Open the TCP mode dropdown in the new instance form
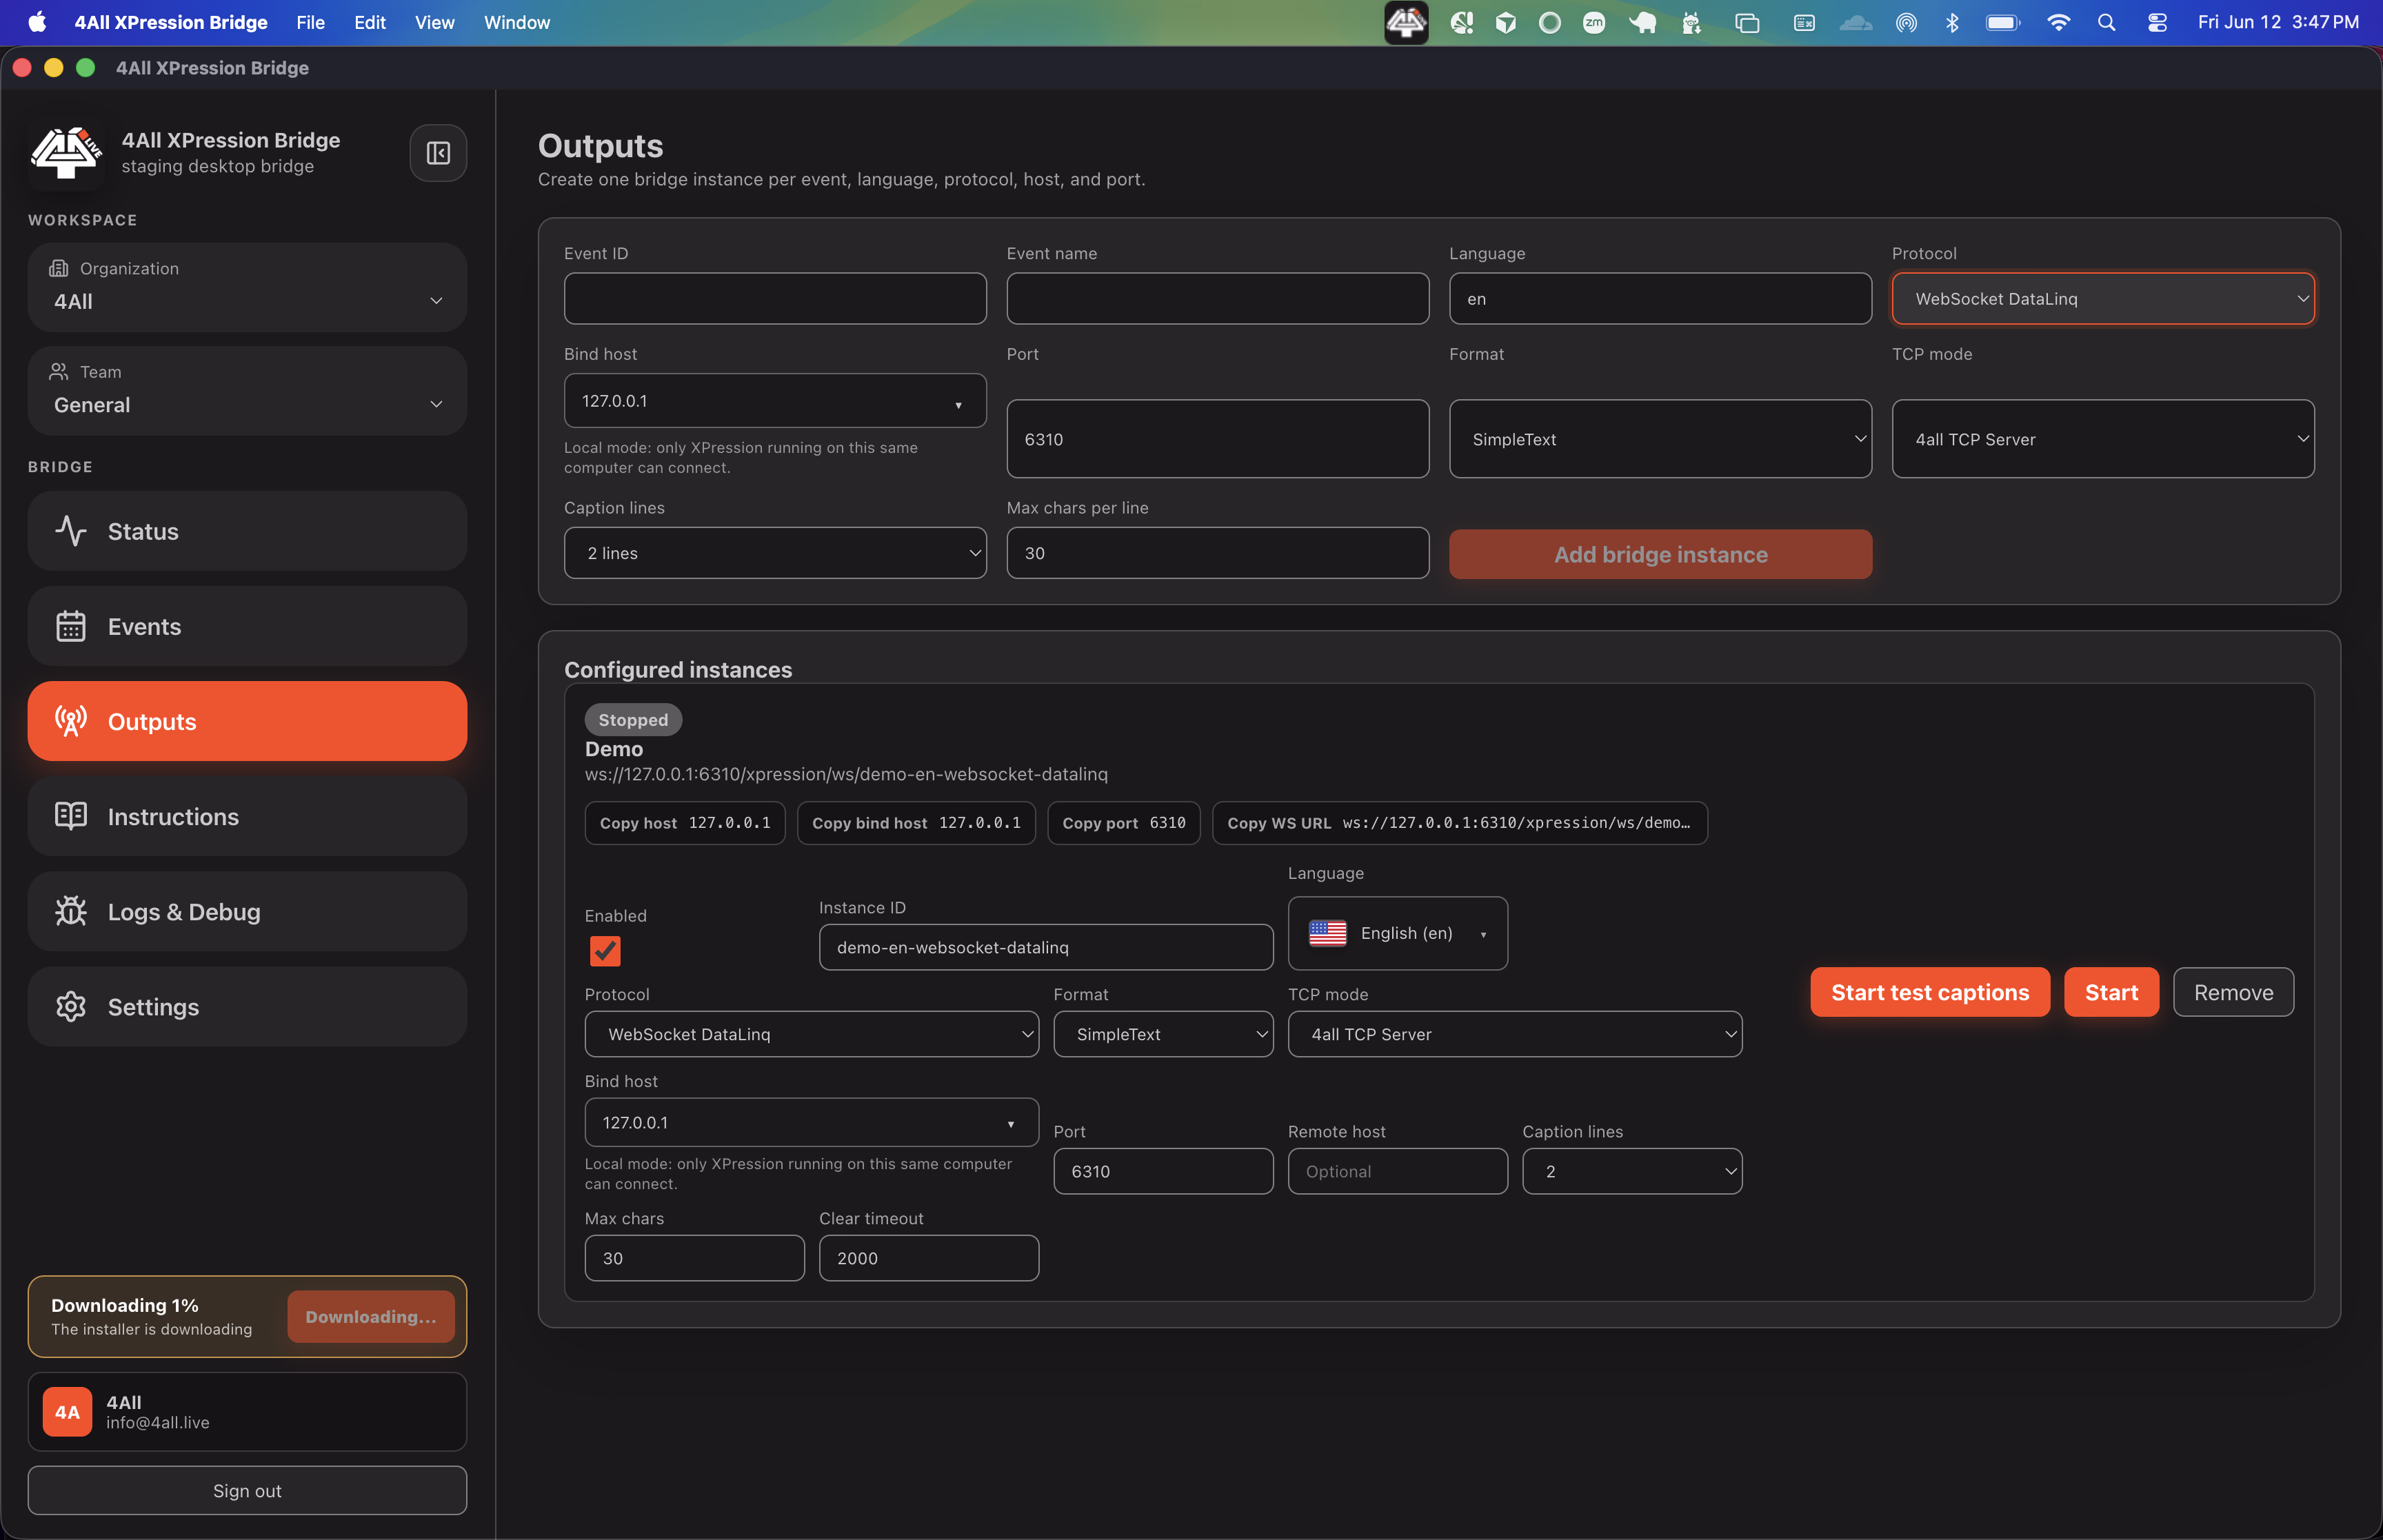The height and width of the screenshot is (1540, 2383). click(x=2103, y=439)
